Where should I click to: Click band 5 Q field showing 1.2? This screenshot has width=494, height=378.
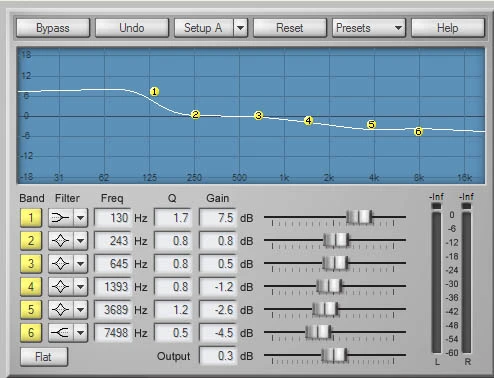click(173, 310)
